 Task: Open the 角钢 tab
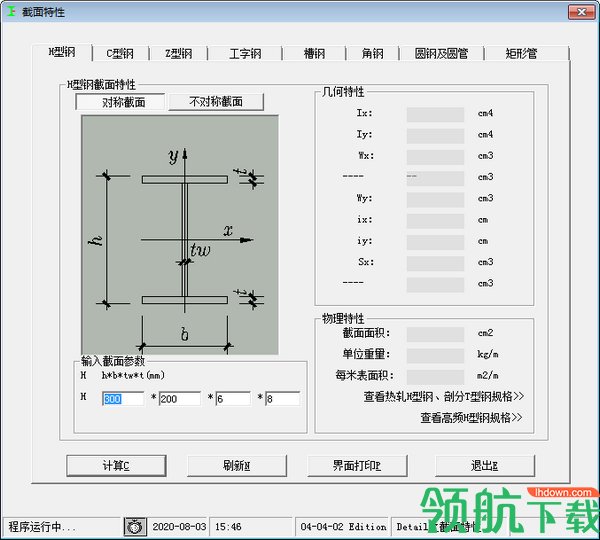tap(372, 54)
